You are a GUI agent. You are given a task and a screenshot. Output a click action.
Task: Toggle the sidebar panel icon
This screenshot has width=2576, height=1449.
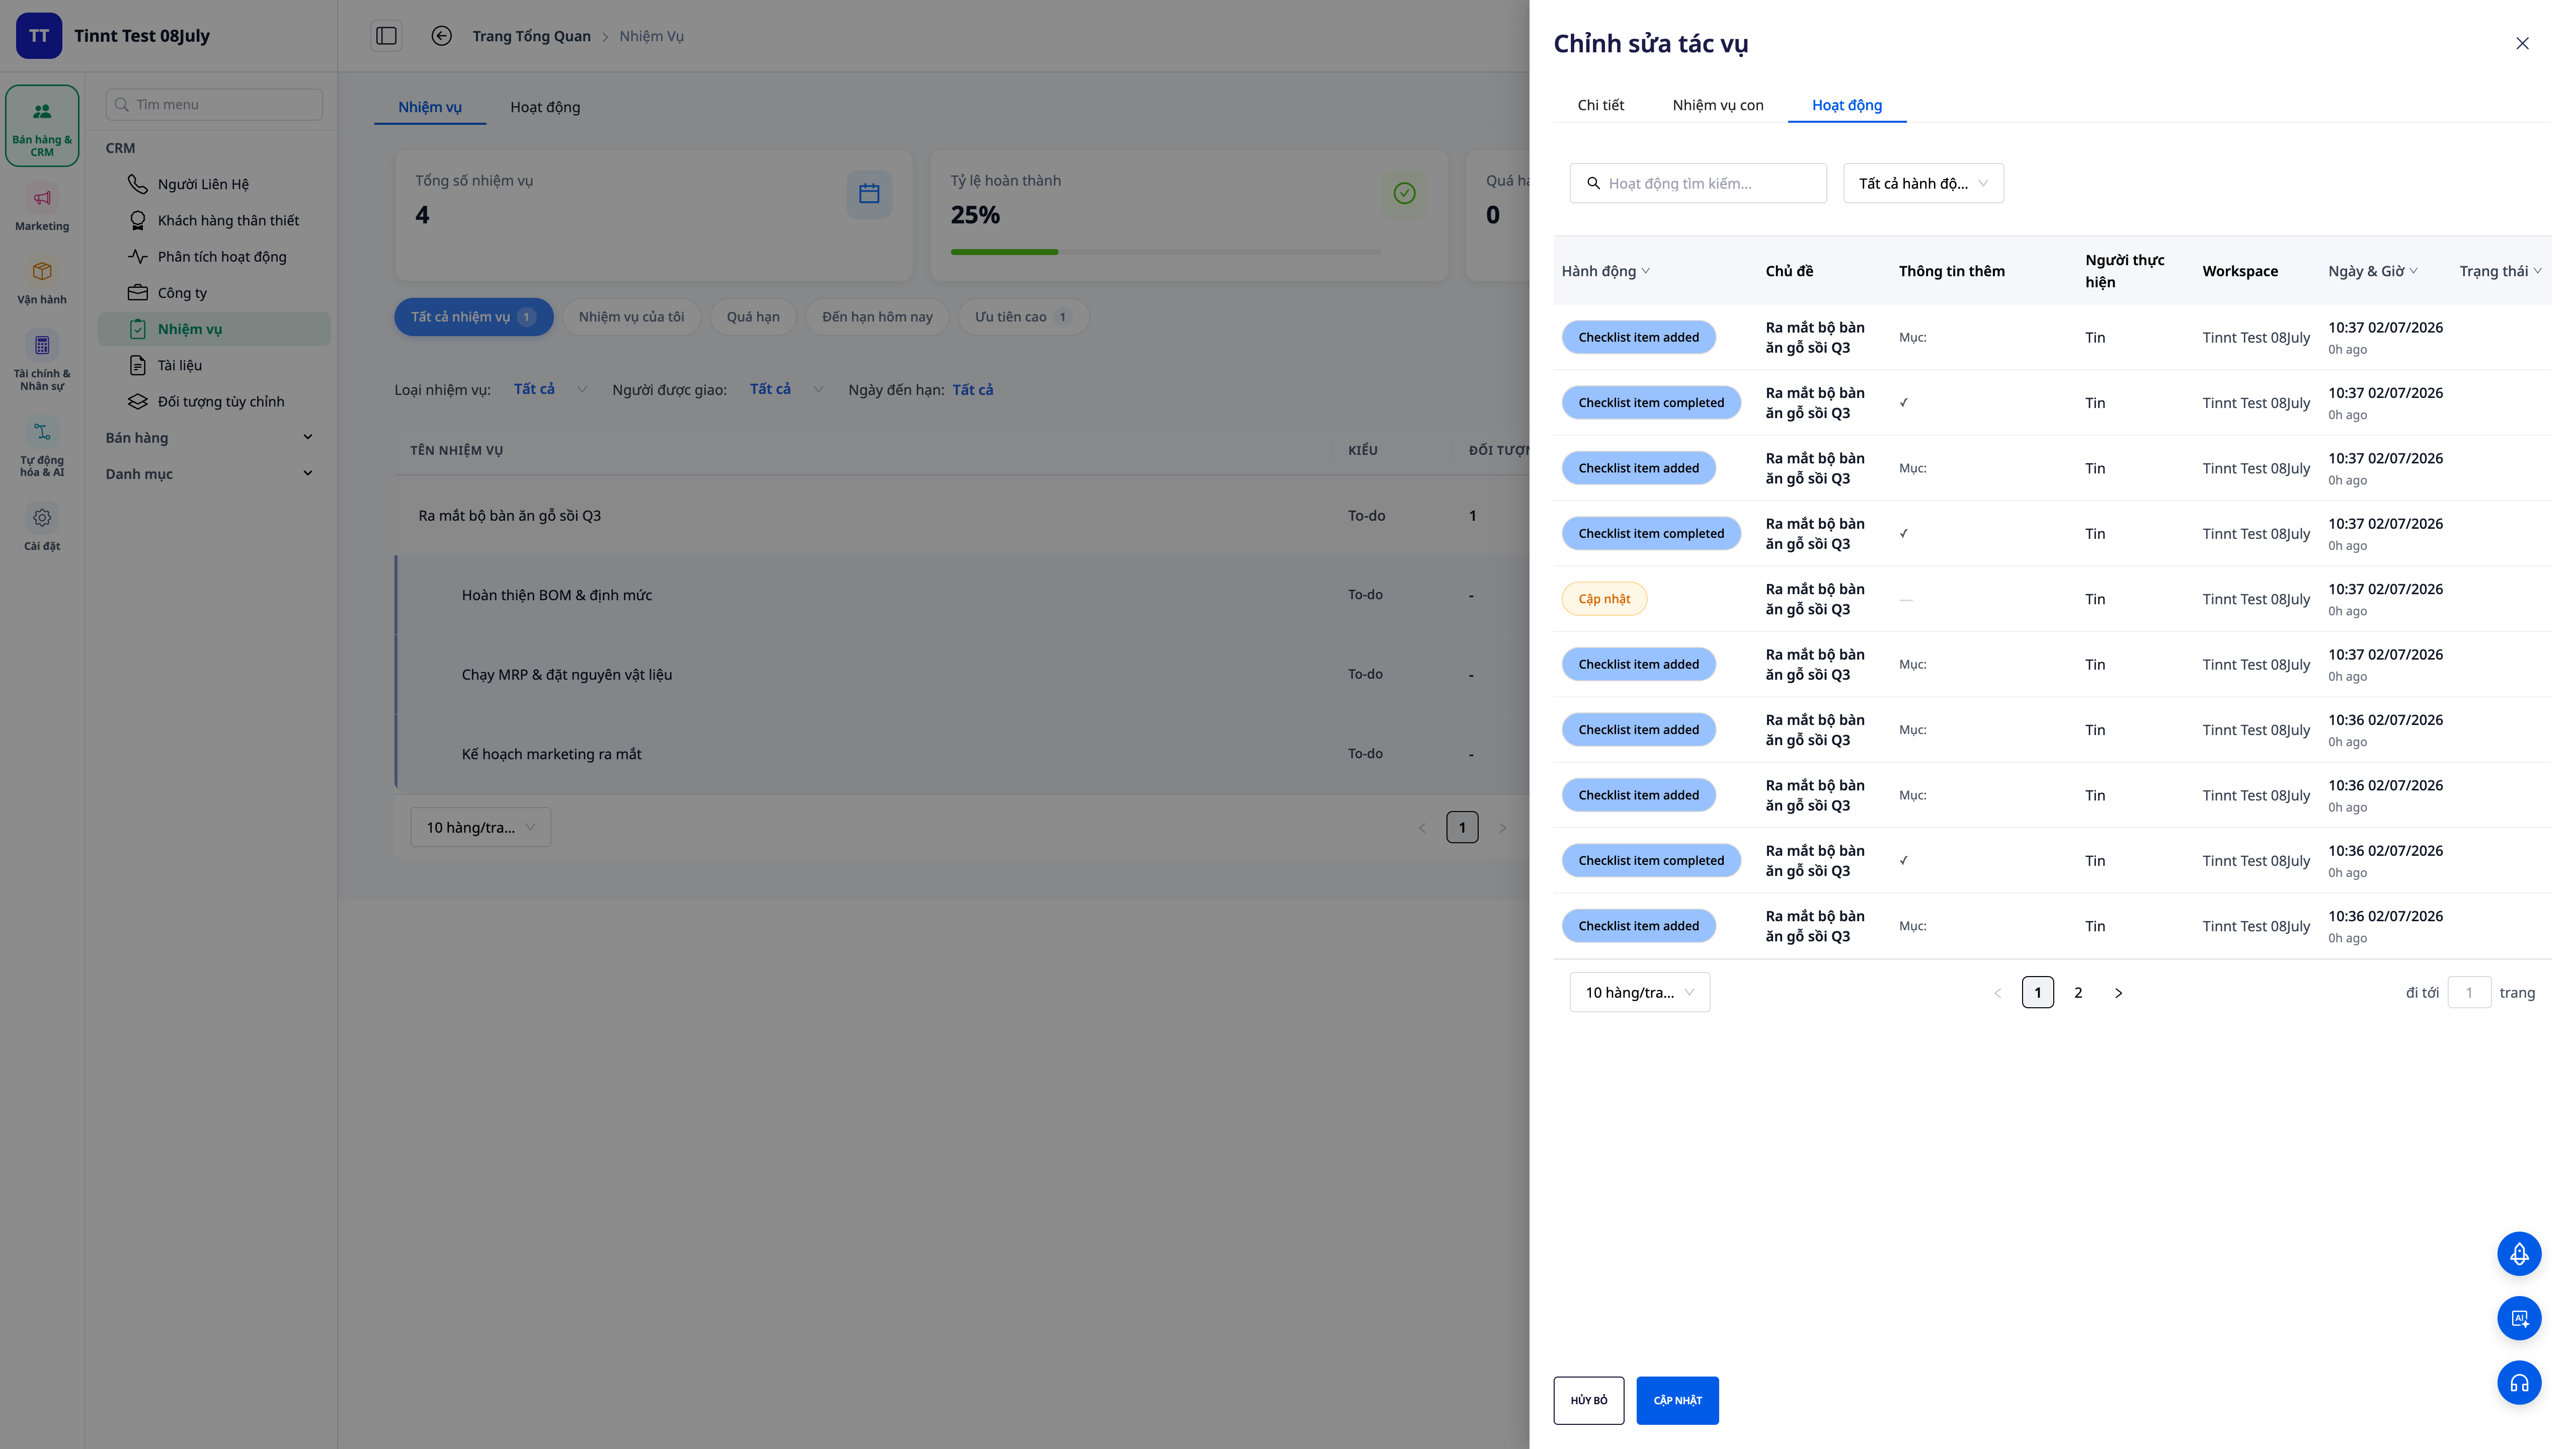[386, 36]
